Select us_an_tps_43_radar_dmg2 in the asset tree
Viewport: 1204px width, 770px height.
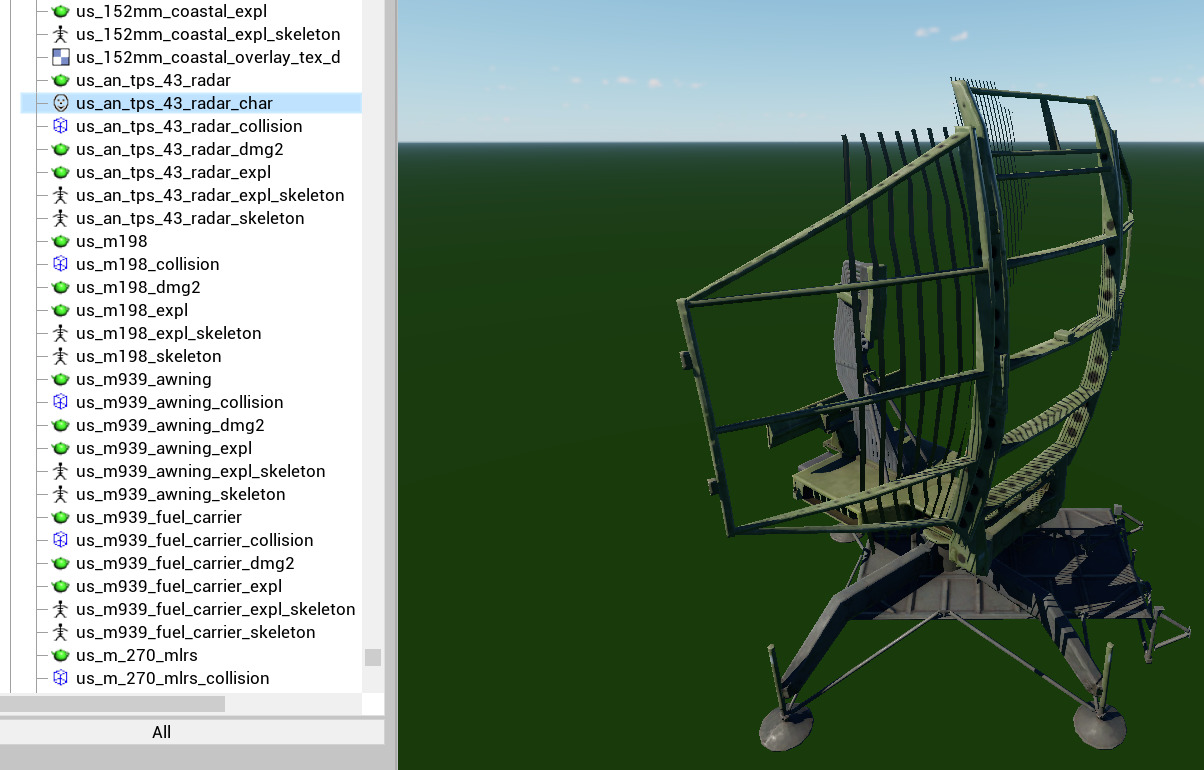click(179, 149)
